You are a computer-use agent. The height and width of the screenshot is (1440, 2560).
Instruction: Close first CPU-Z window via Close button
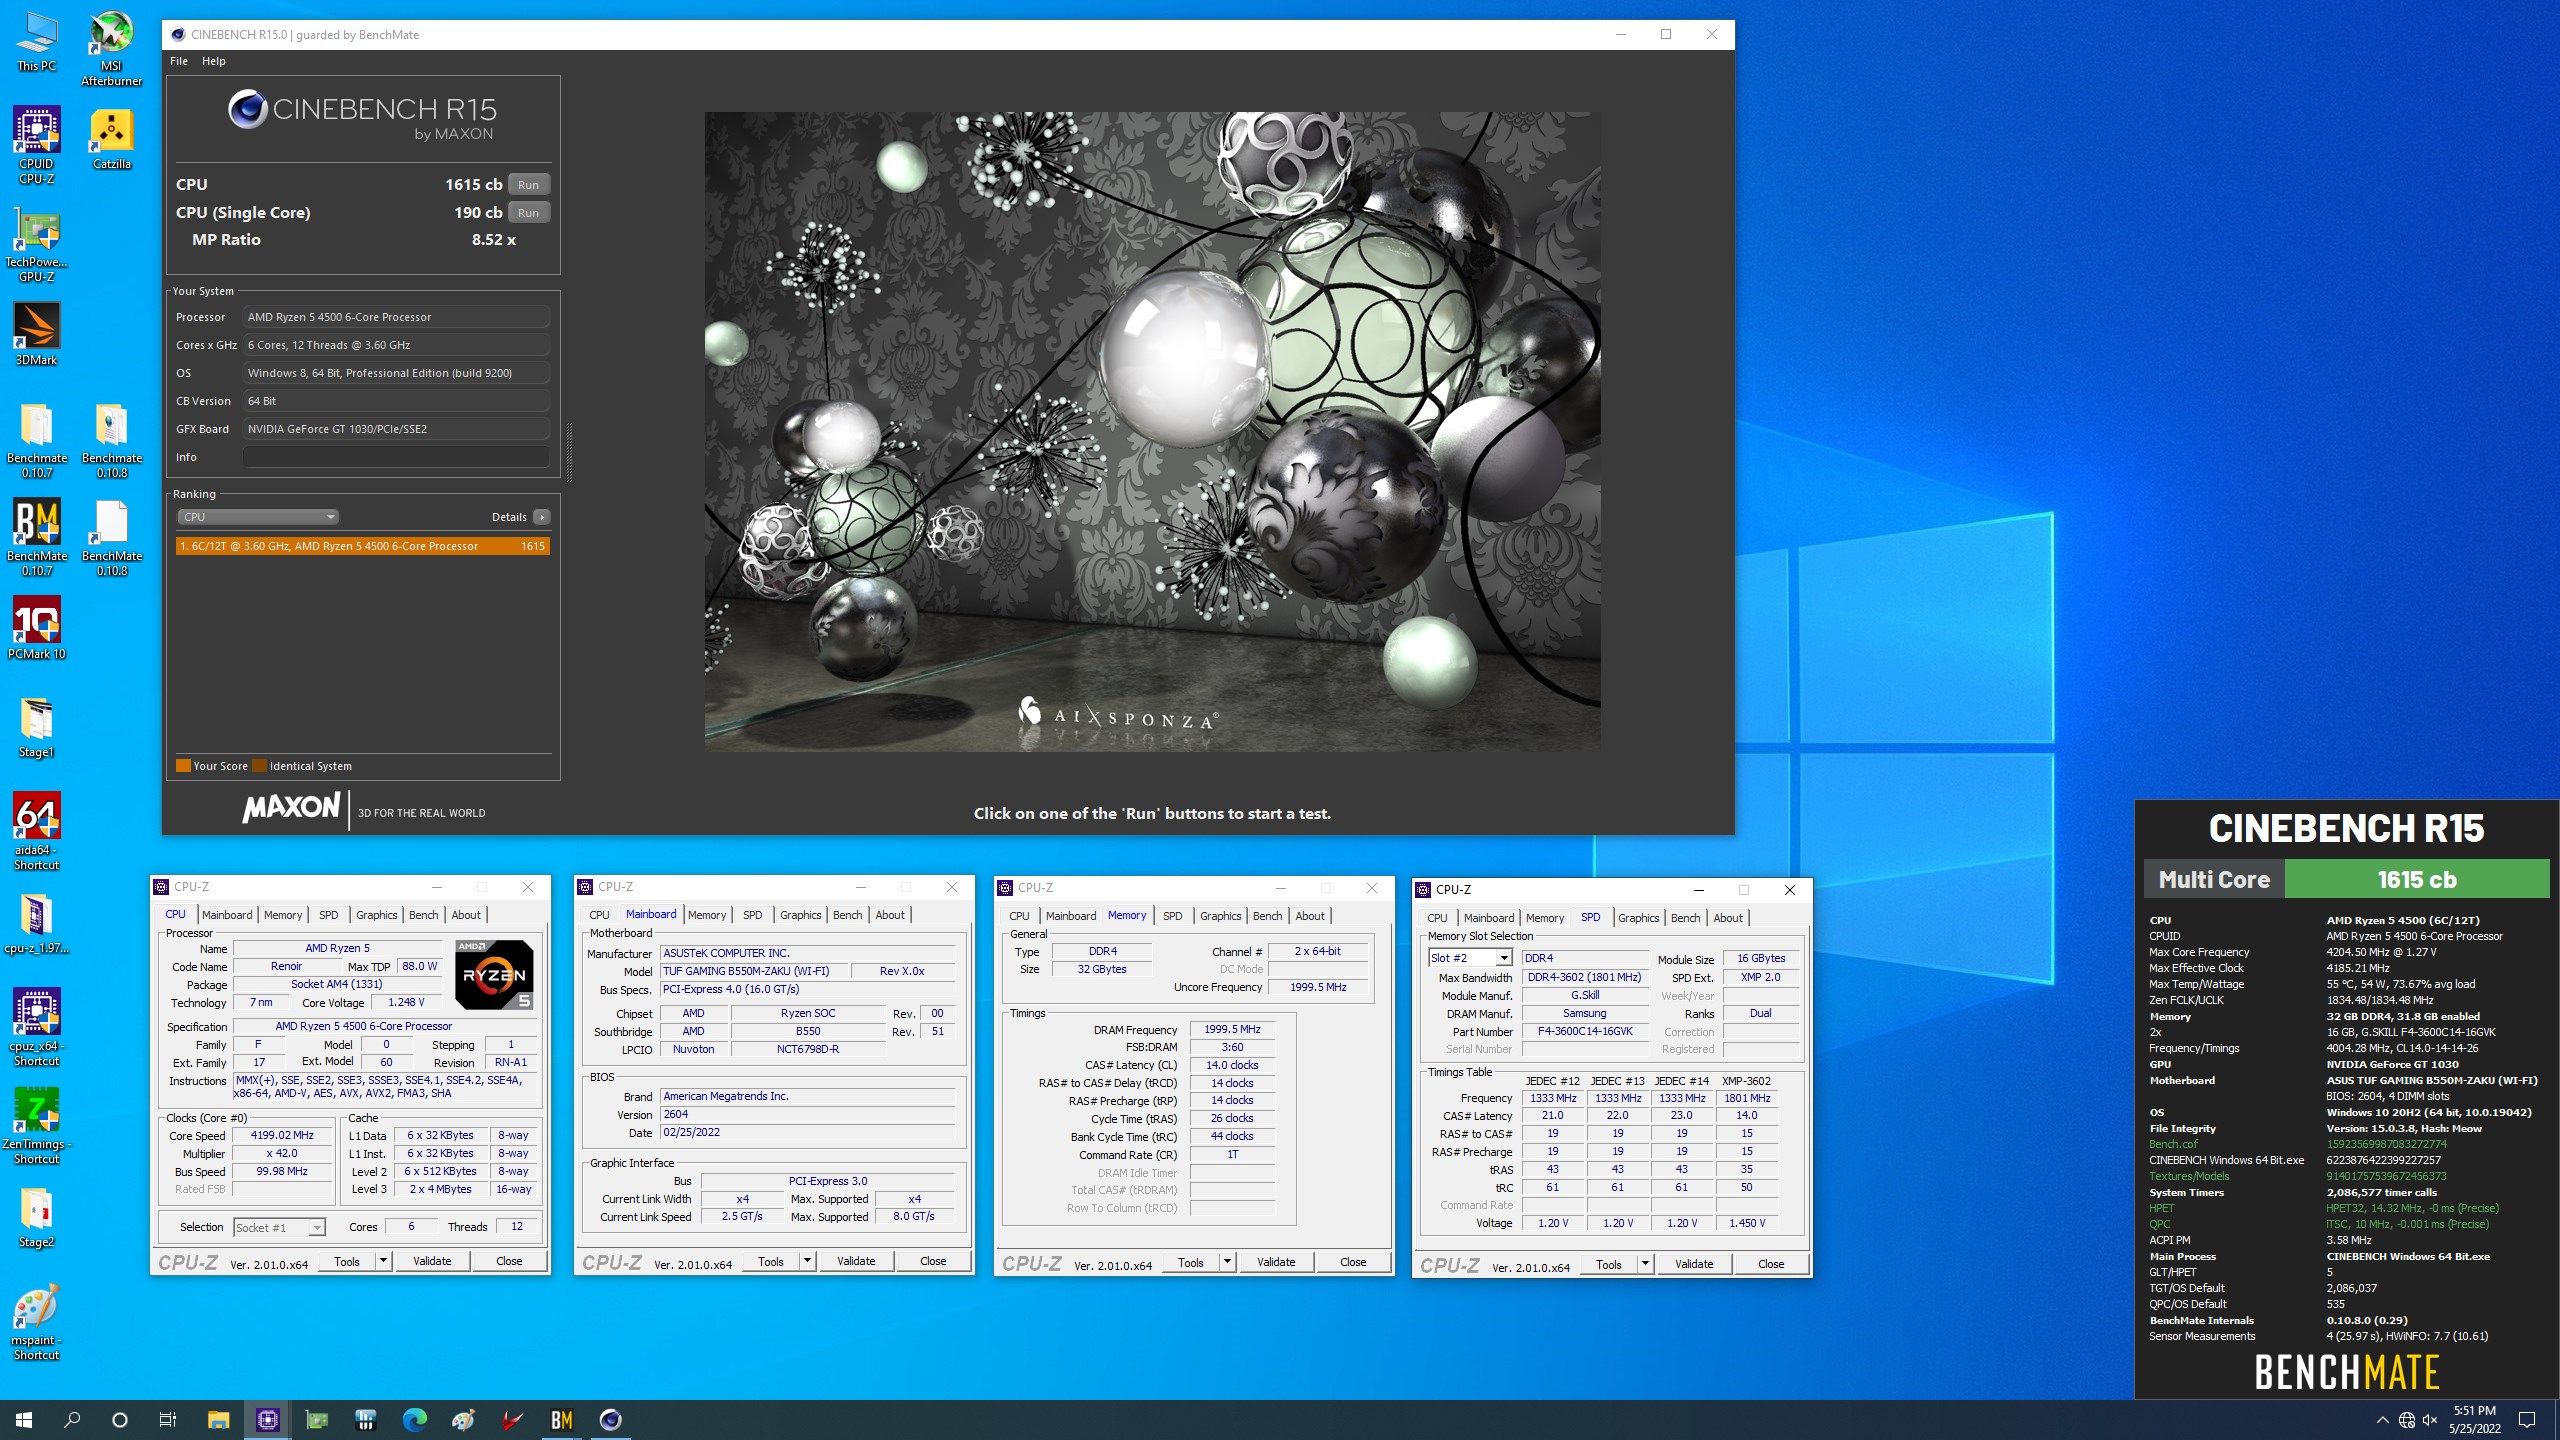509,1261
